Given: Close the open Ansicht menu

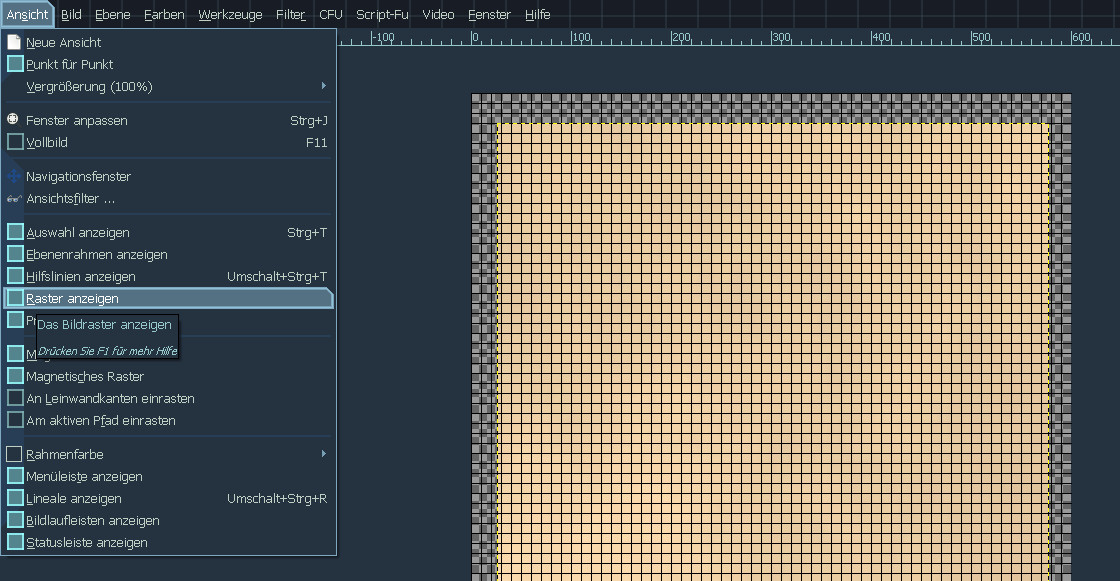Looking at the screenshot, I should 27,14.
